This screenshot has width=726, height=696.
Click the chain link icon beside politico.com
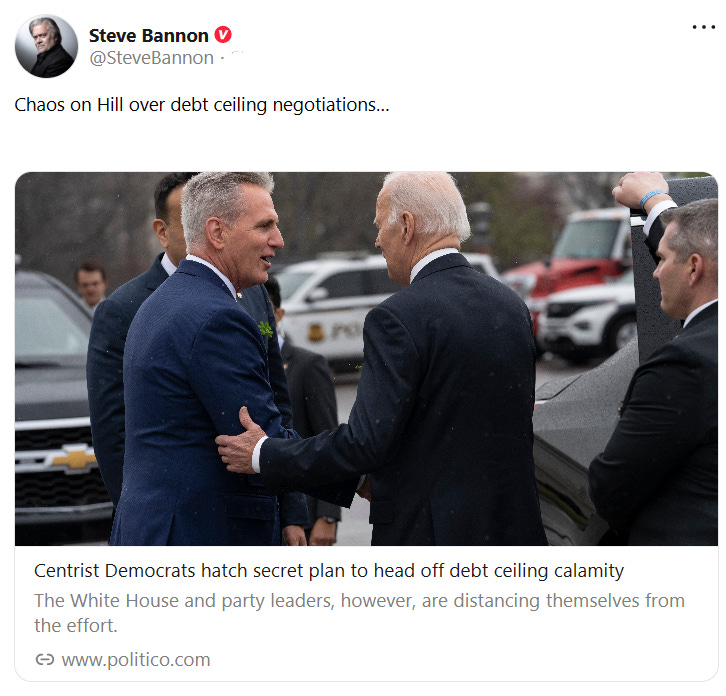45,659
